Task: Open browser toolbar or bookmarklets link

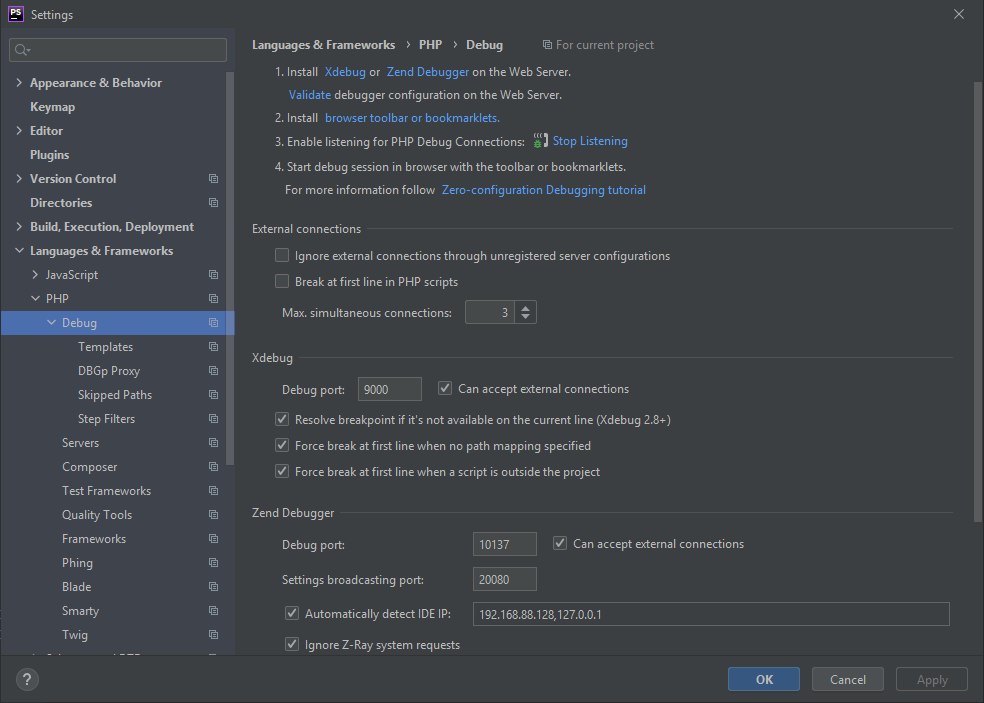Action: pyautogui.click(x=412, y=118)
